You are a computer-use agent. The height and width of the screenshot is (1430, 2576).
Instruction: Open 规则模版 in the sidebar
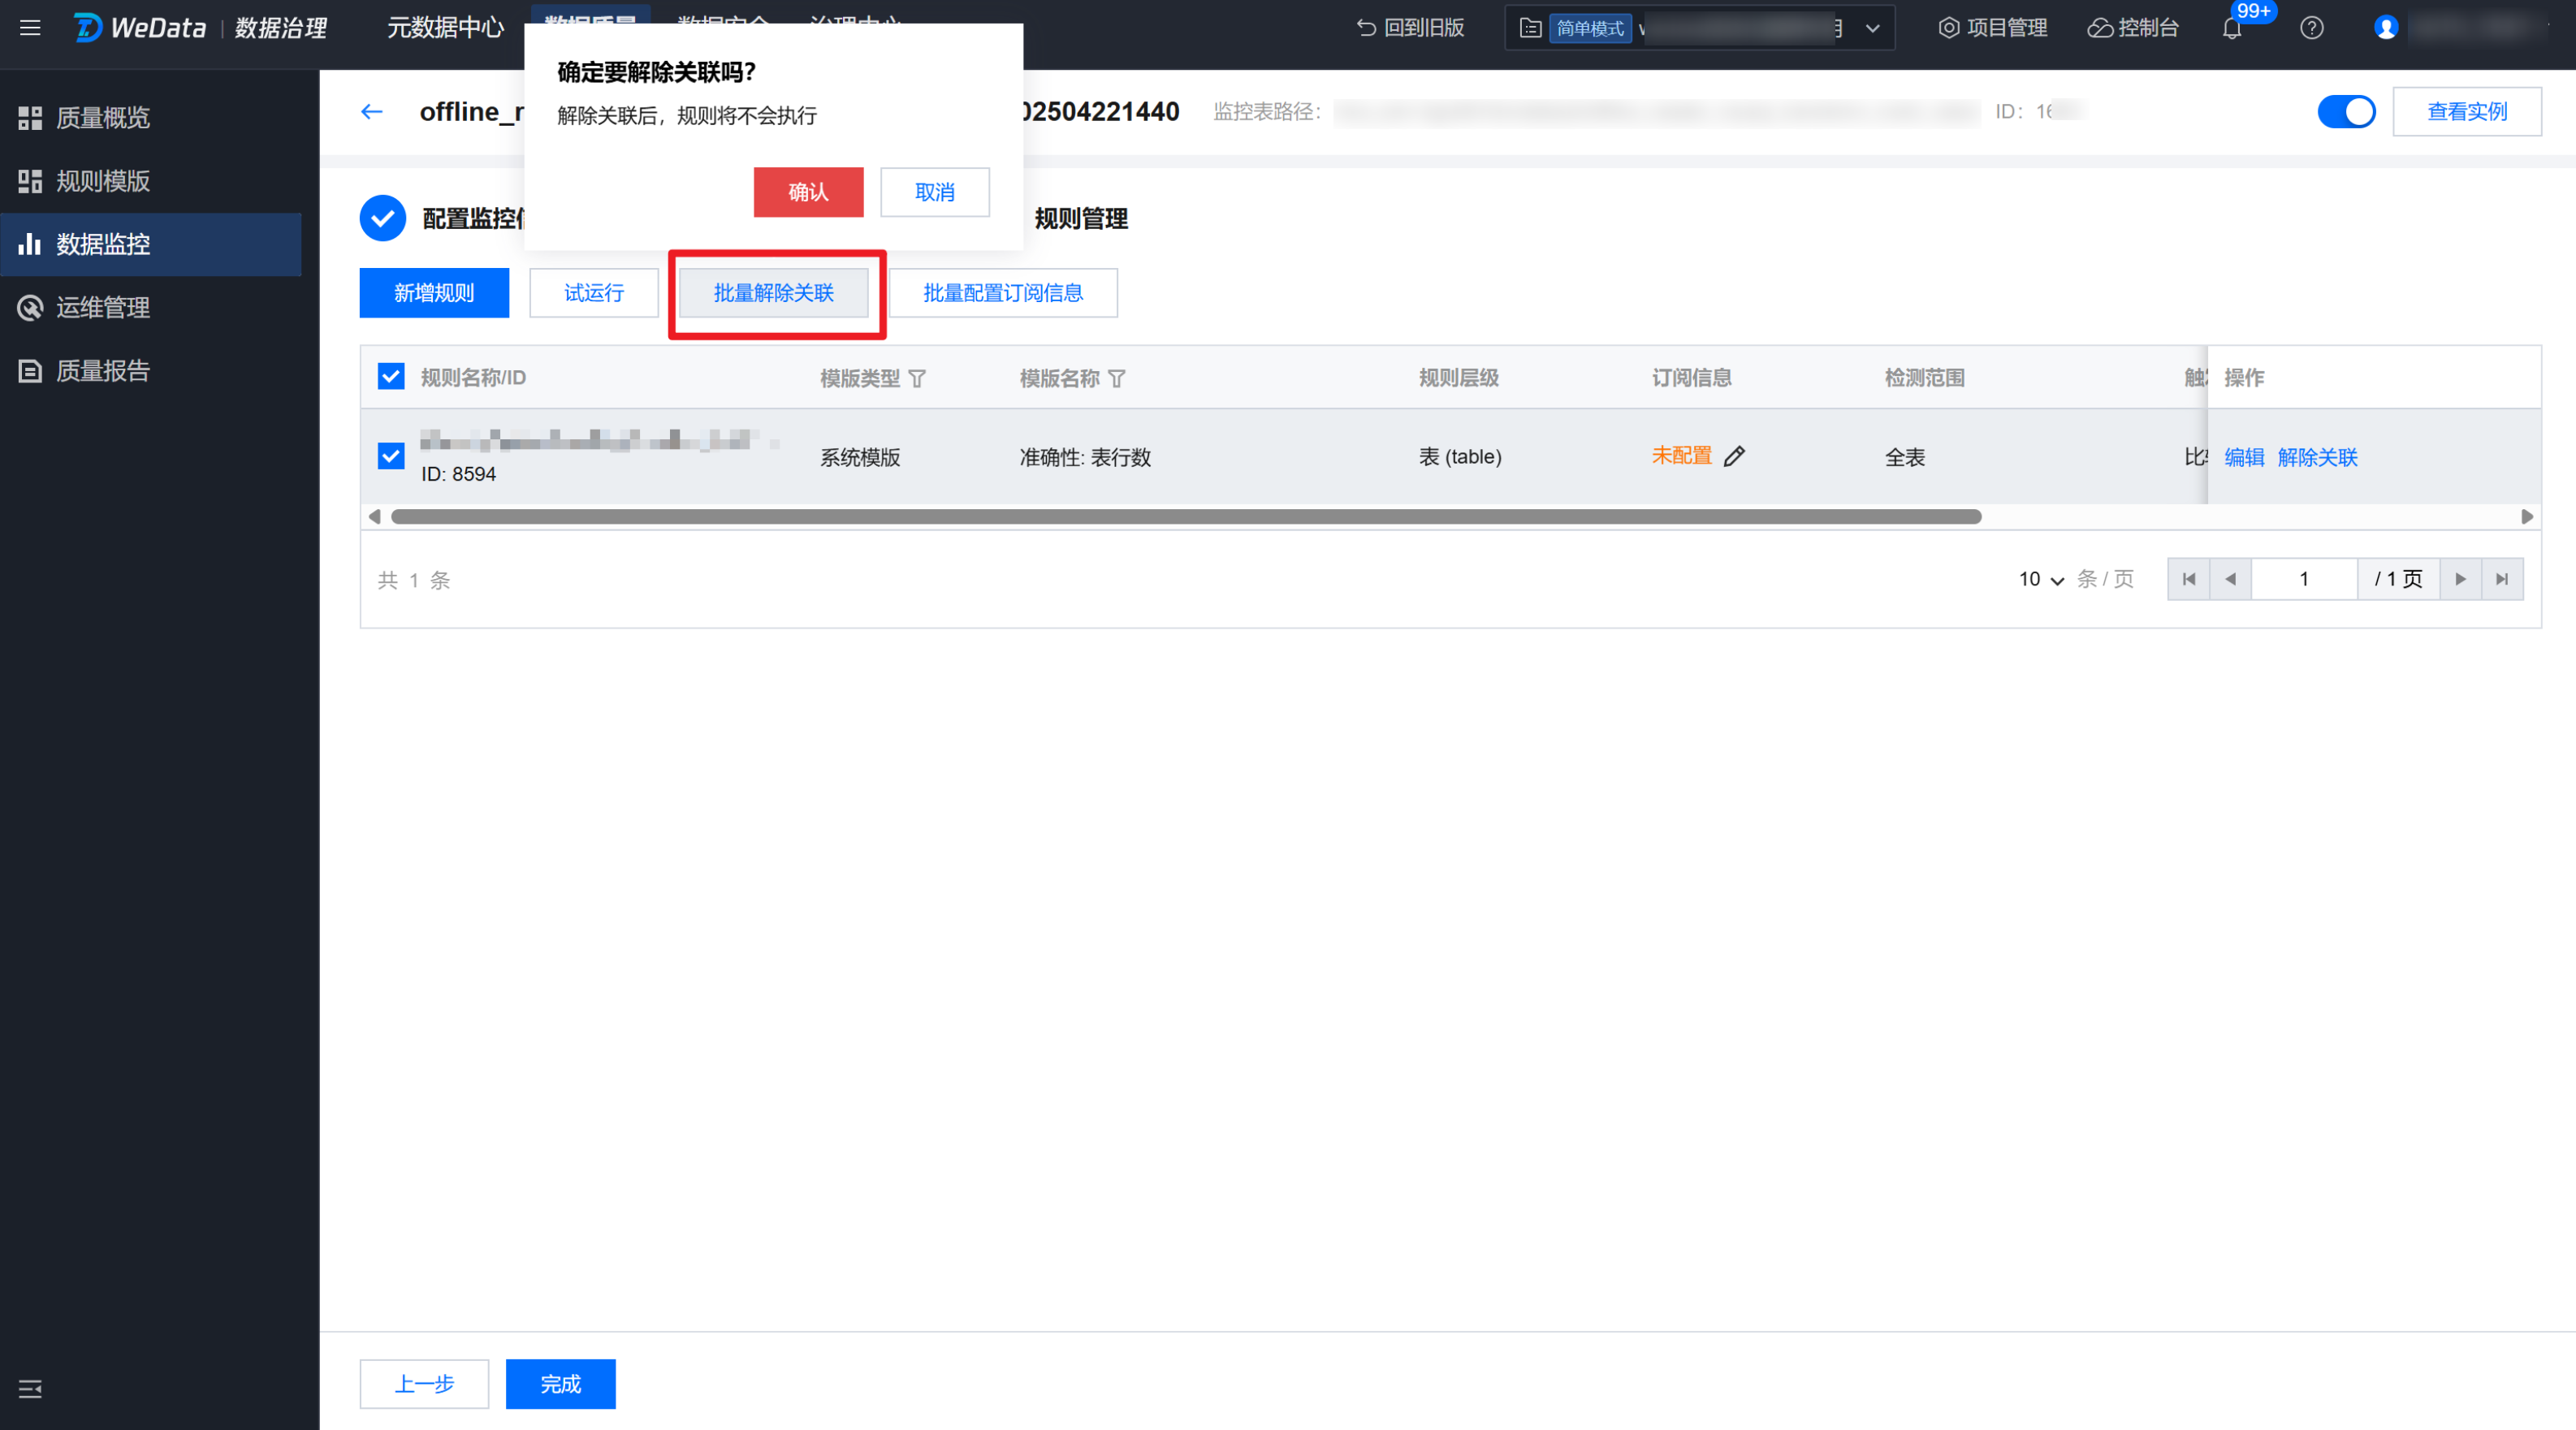point(151,181)
